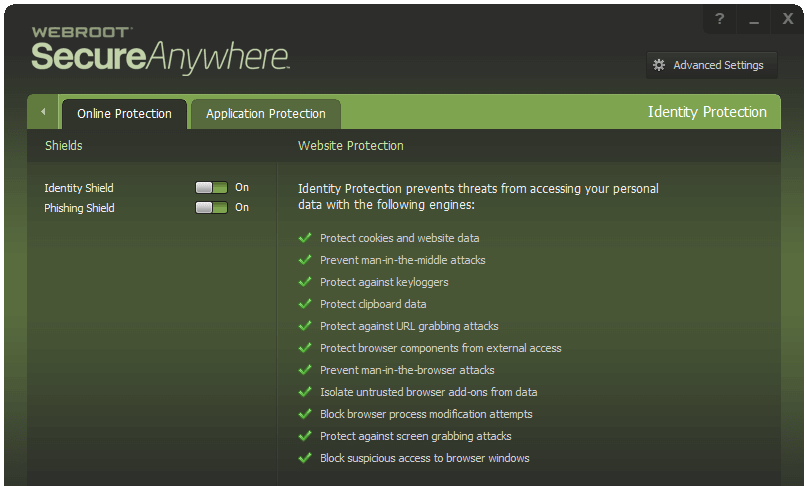Click the Phishing Shield label
The image size is (807, 486).
coord(79,208)
